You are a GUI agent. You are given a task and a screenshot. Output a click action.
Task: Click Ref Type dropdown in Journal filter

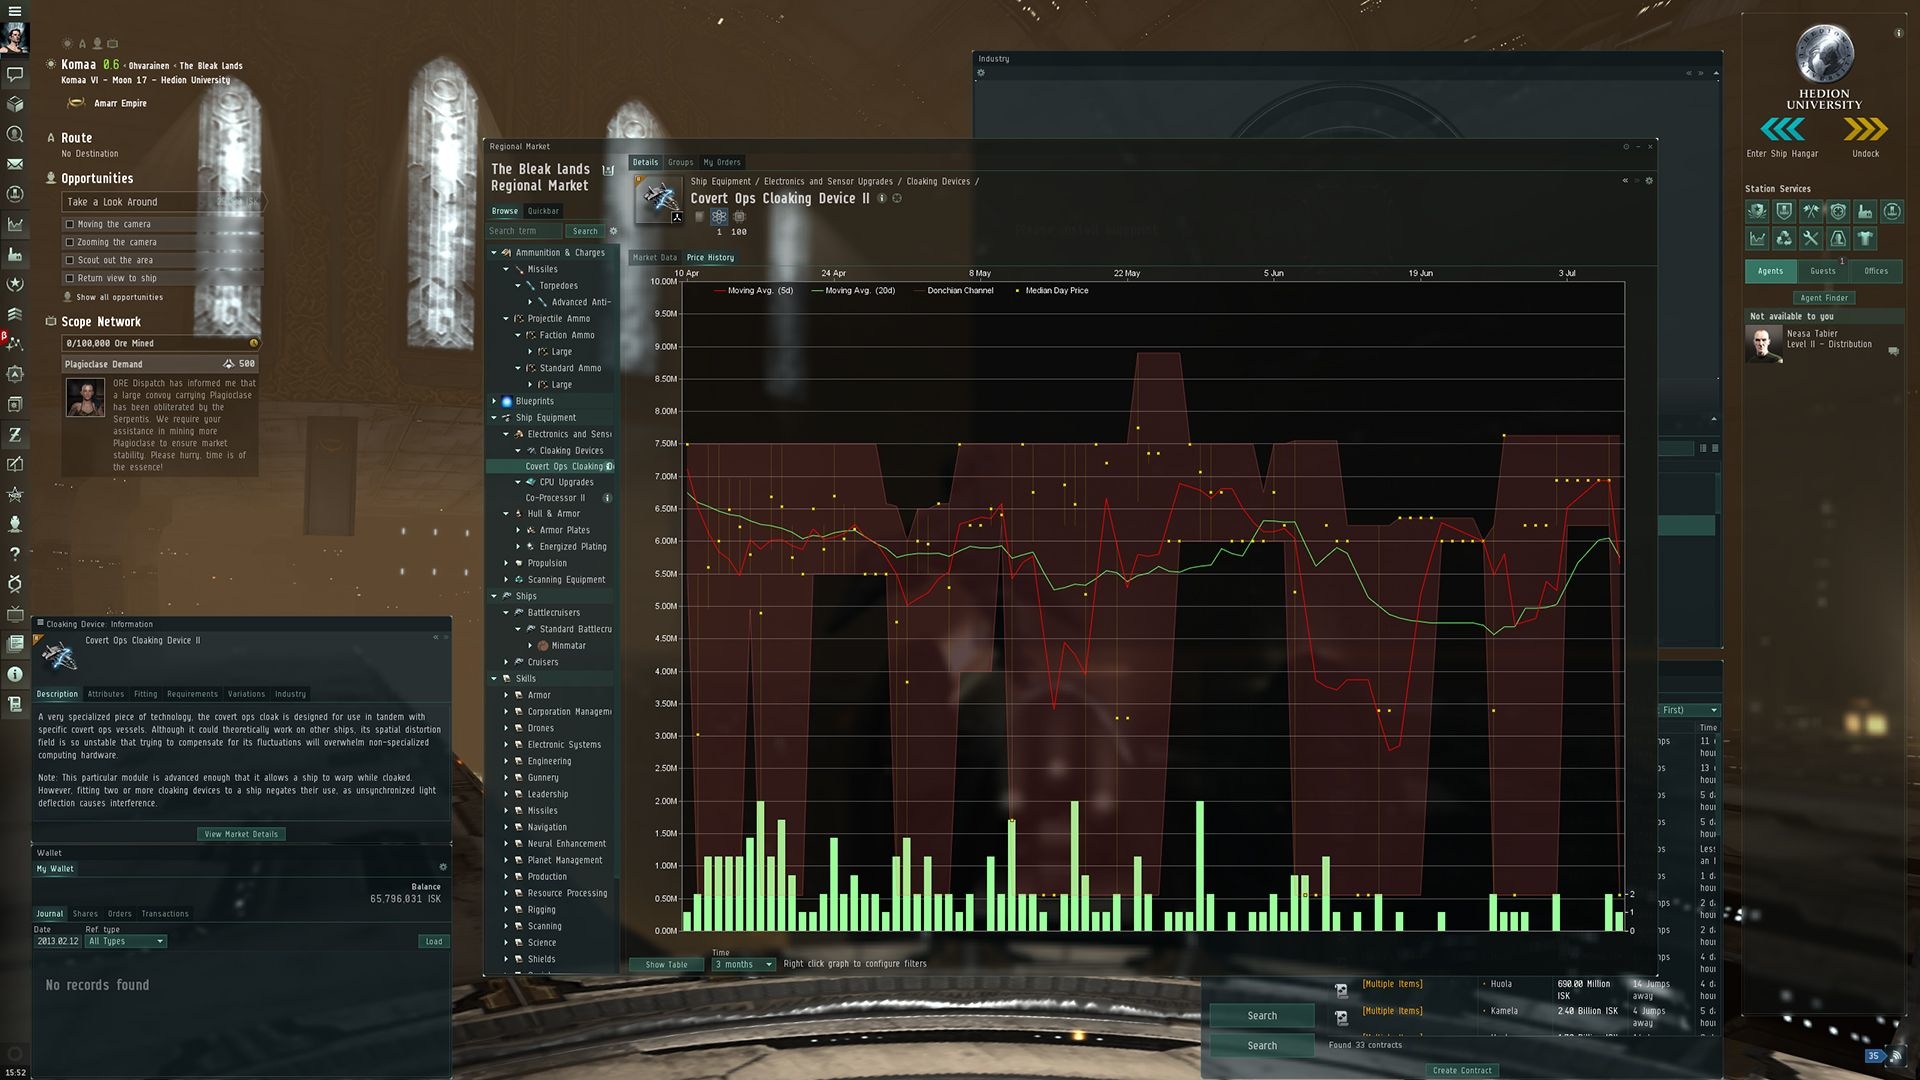(124, 942)
